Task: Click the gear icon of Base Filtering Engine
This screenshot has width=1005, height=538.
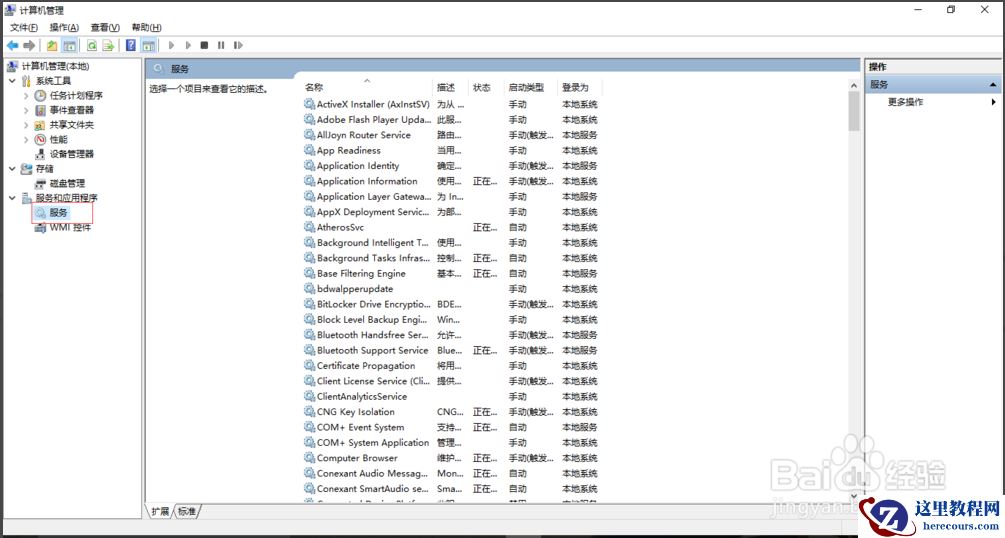Action: (310, 273)
